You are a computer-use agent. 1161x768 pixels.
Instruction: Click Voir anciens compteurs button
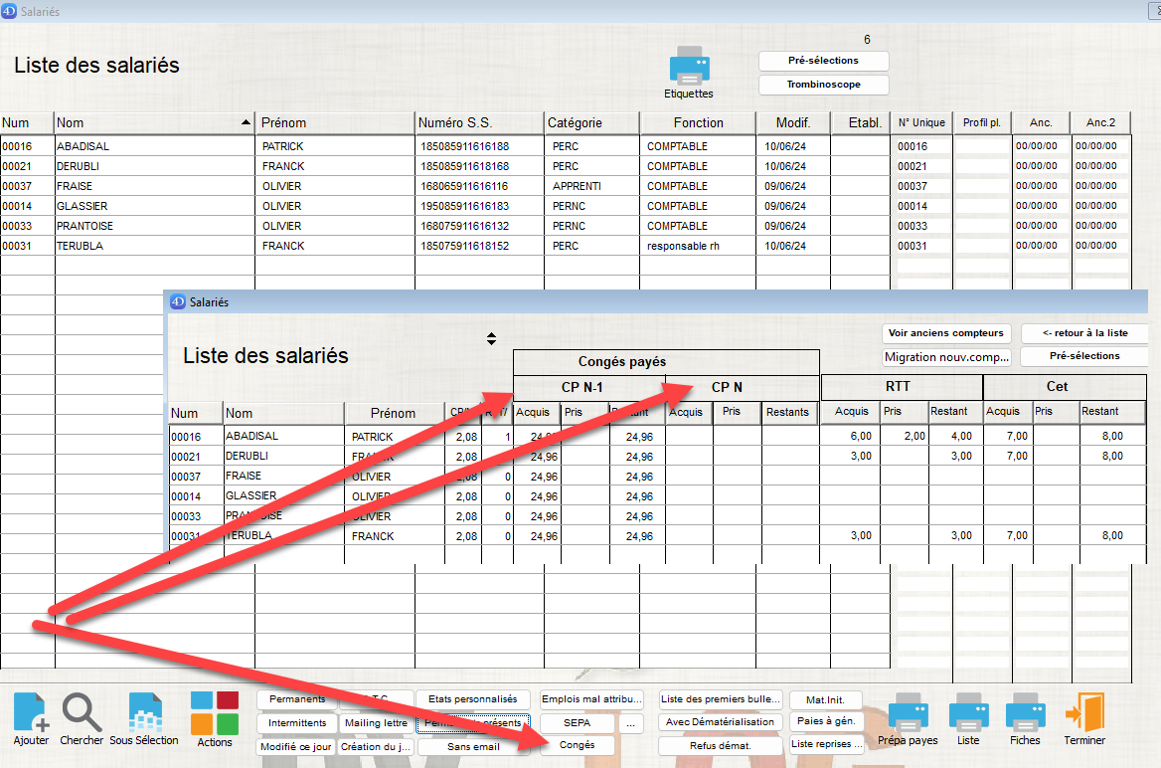(x=946, y=333)
